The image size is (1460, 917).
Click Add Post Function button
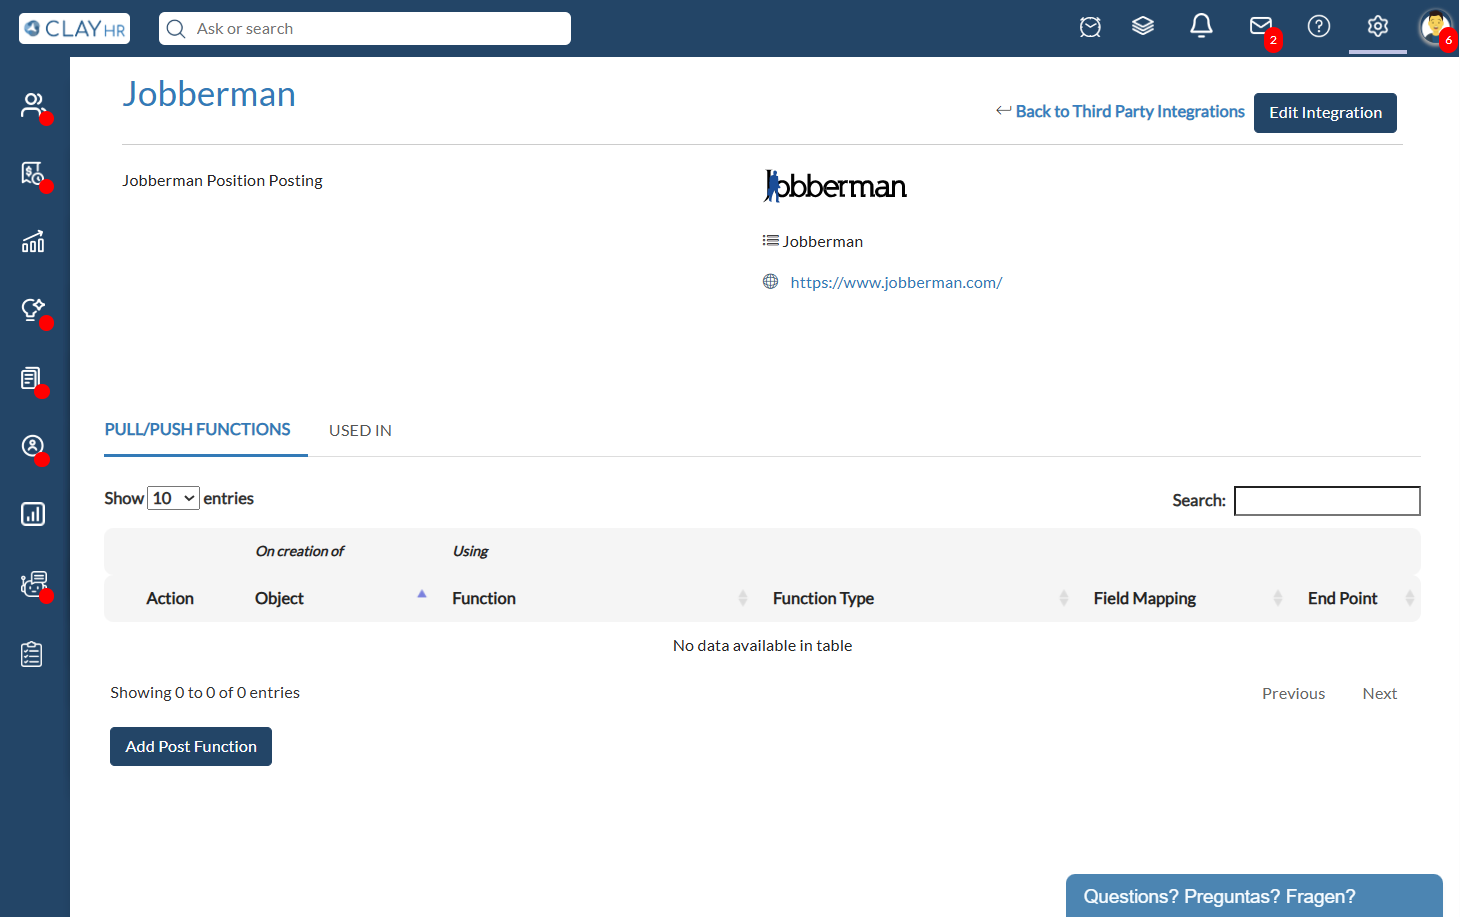191,747
